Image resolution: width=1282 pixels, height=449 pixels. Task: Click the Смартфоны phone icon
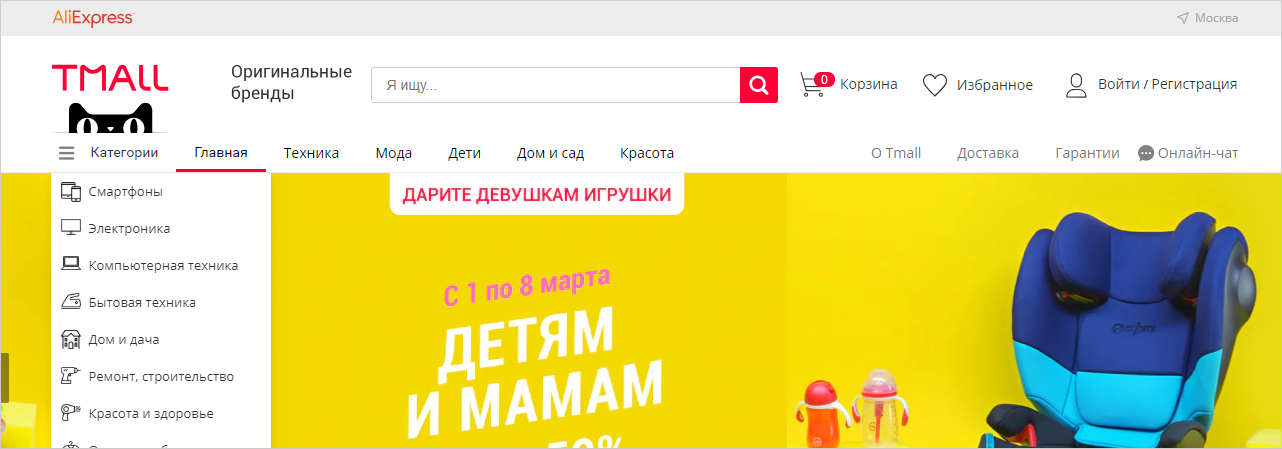pos(70,191)
